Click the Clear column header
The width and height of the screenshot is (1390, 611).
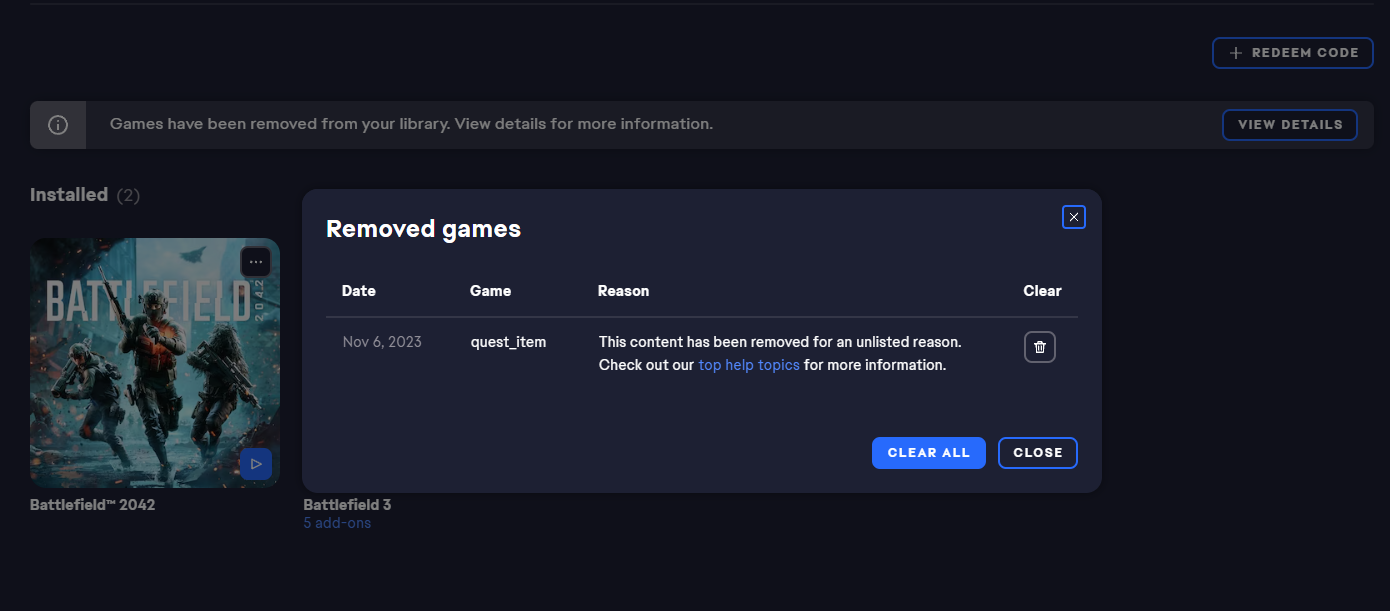coord(1042,290)
